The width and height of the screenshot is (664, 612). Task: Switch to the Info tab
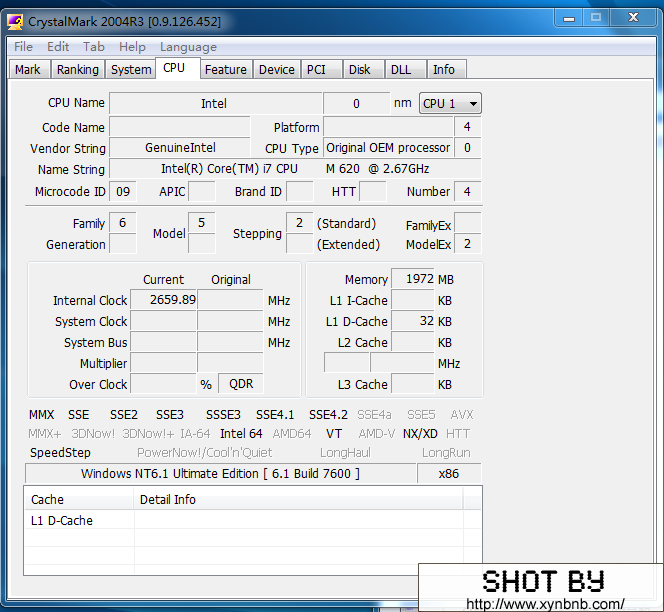444,69
